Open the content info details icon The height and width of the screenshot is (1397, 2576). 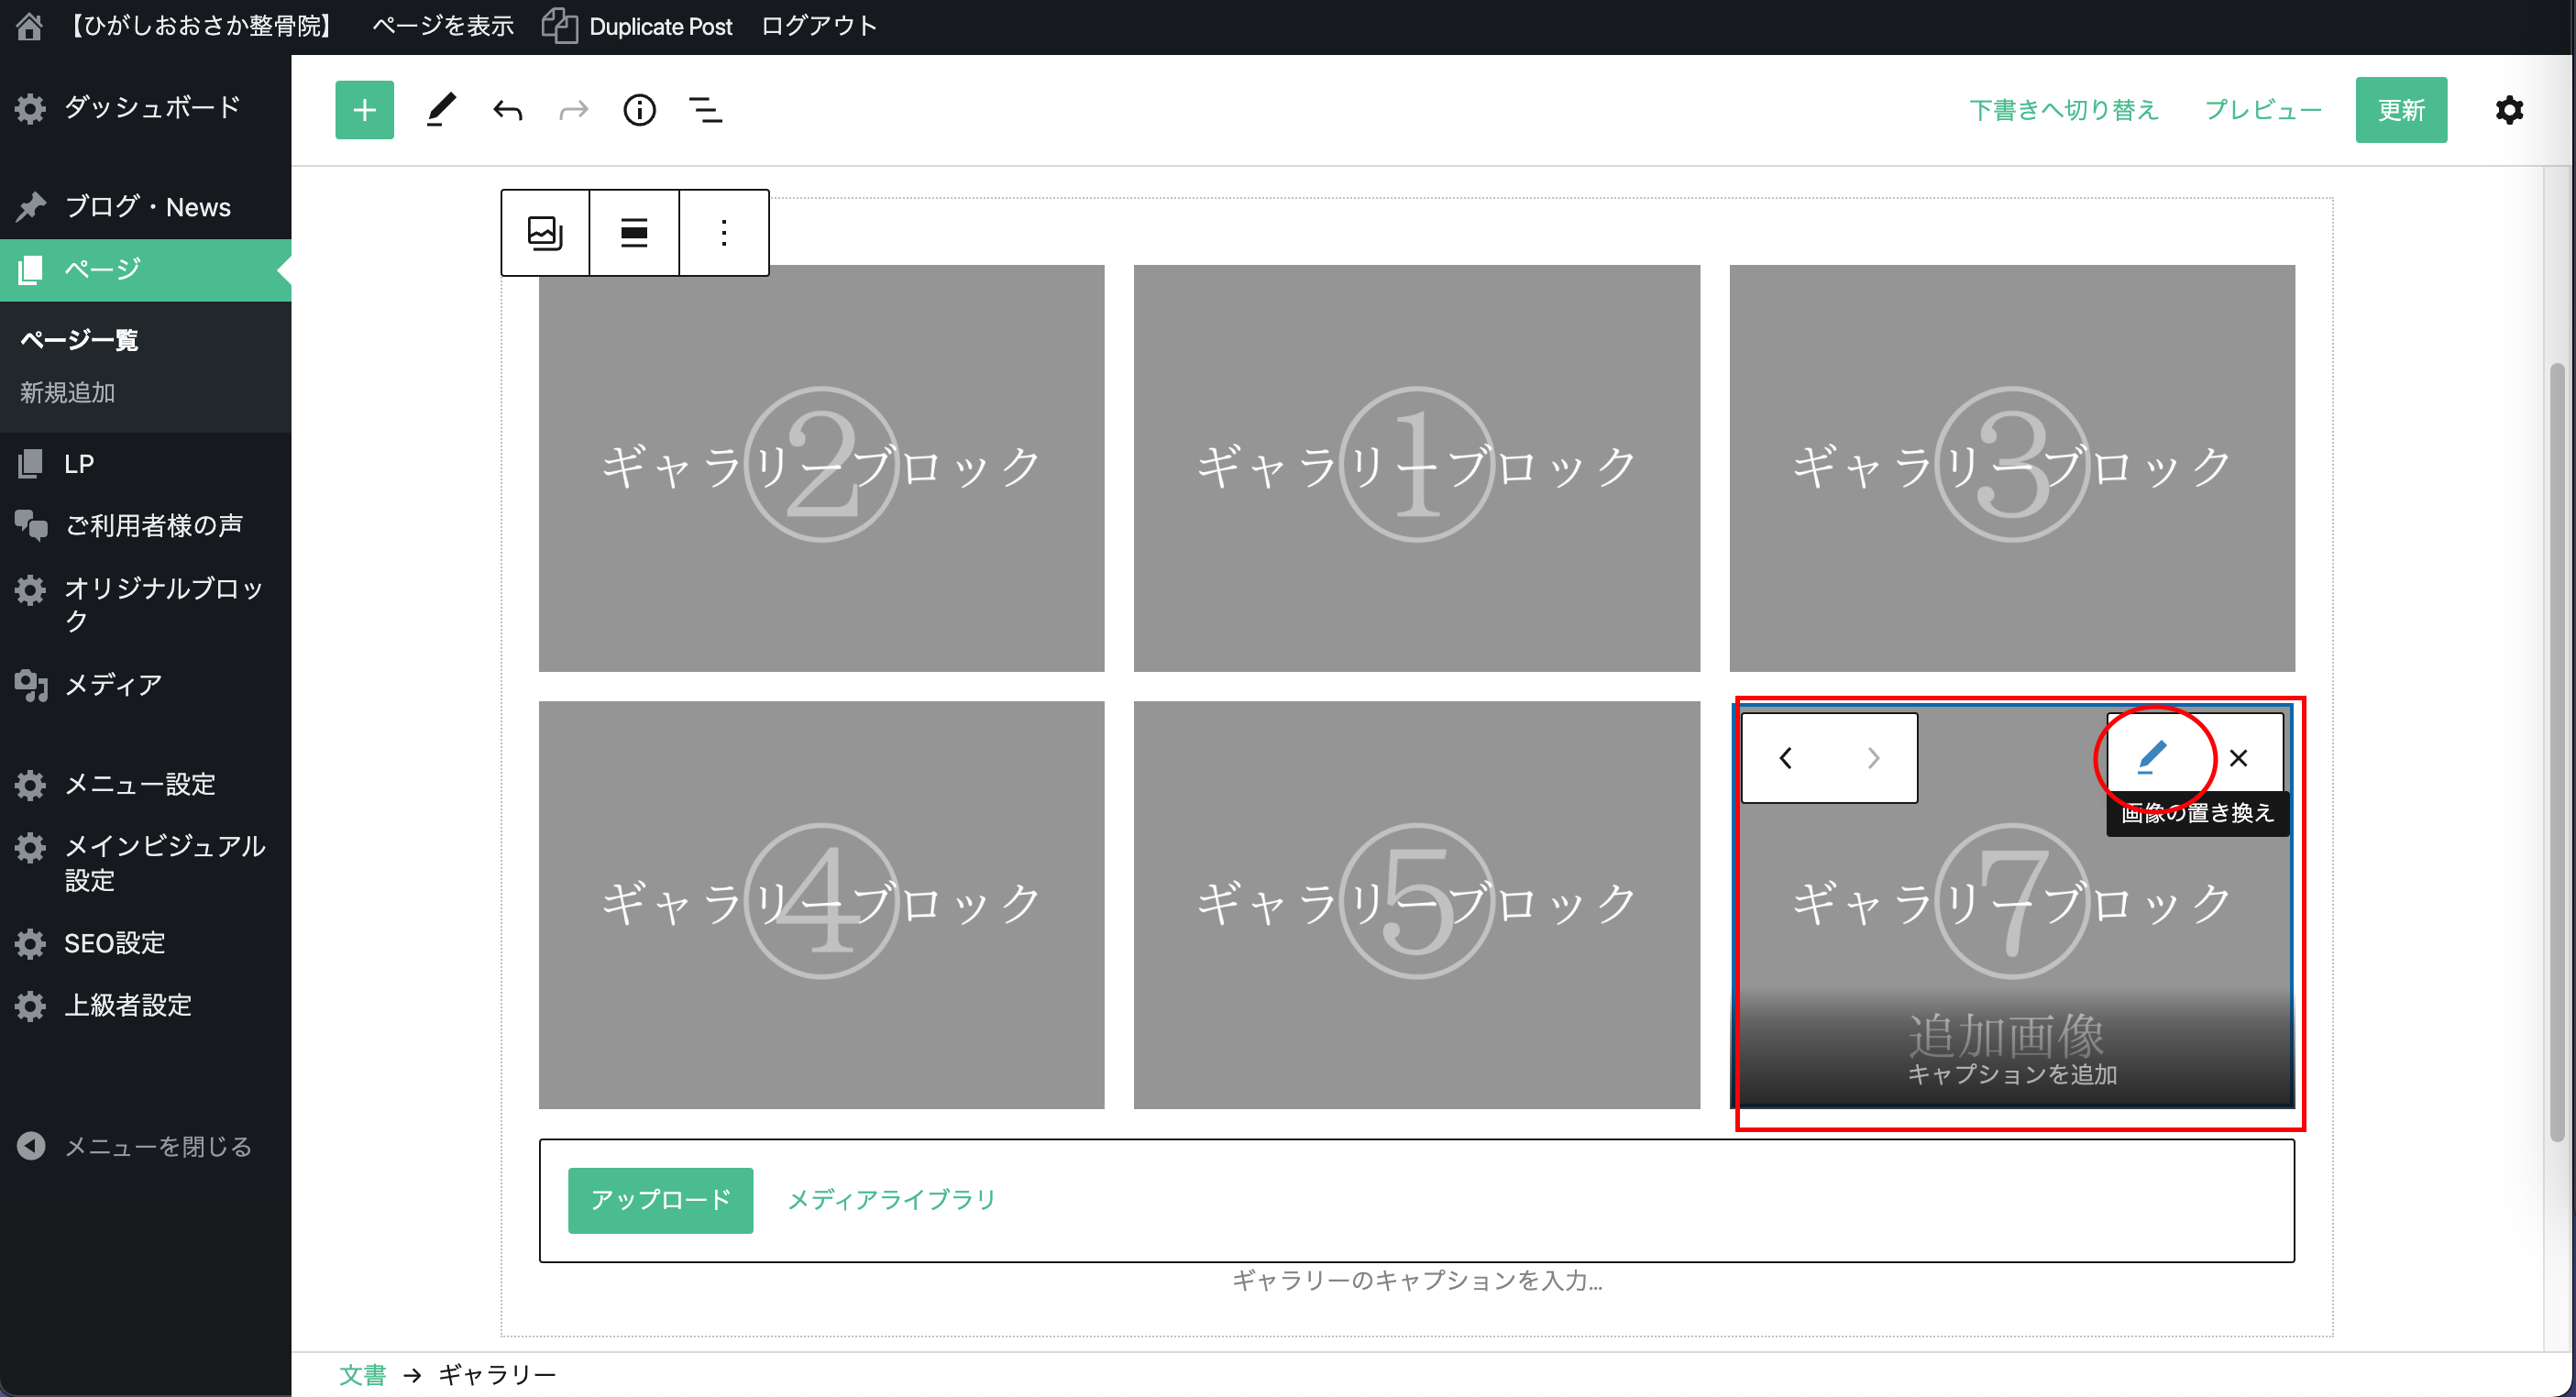coord(639,110)
